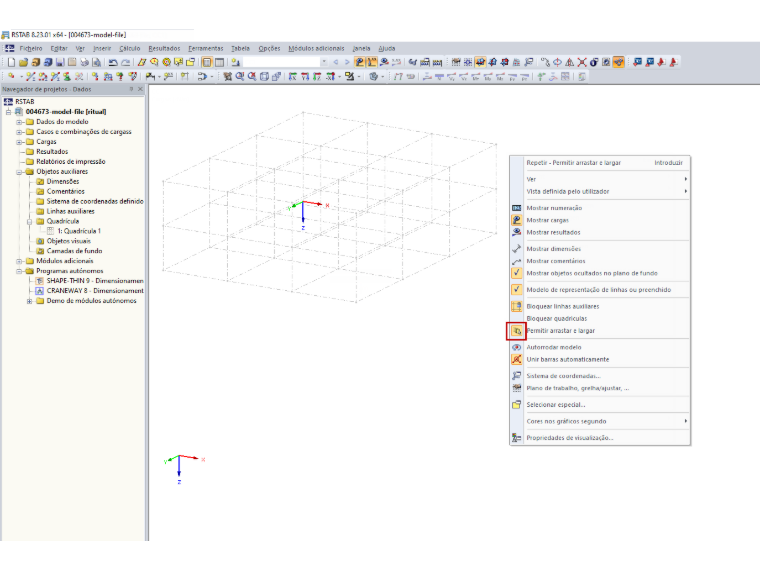Click the Open file folder icon
This screenshot has width=760, height=570.
click(23, 62)
